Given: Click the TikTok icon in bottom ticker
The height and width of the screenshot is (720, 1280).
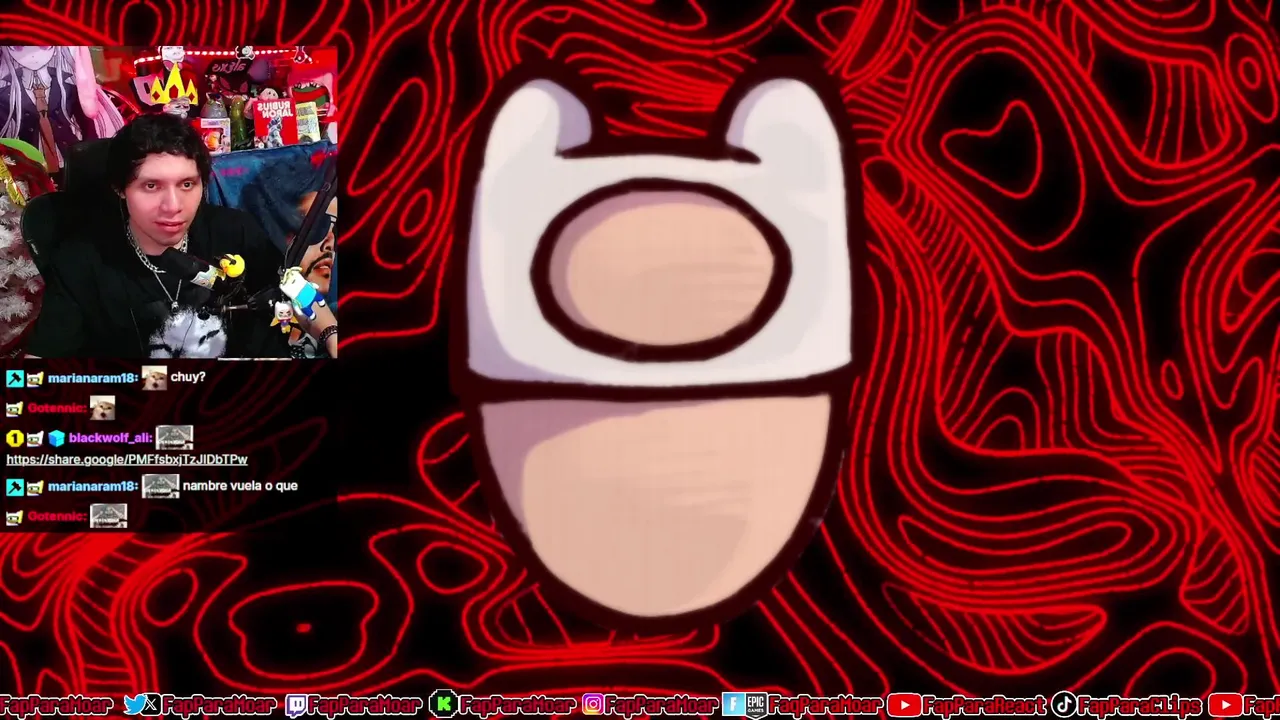Looking at the screenshot, I should [x=1064, y=705].
